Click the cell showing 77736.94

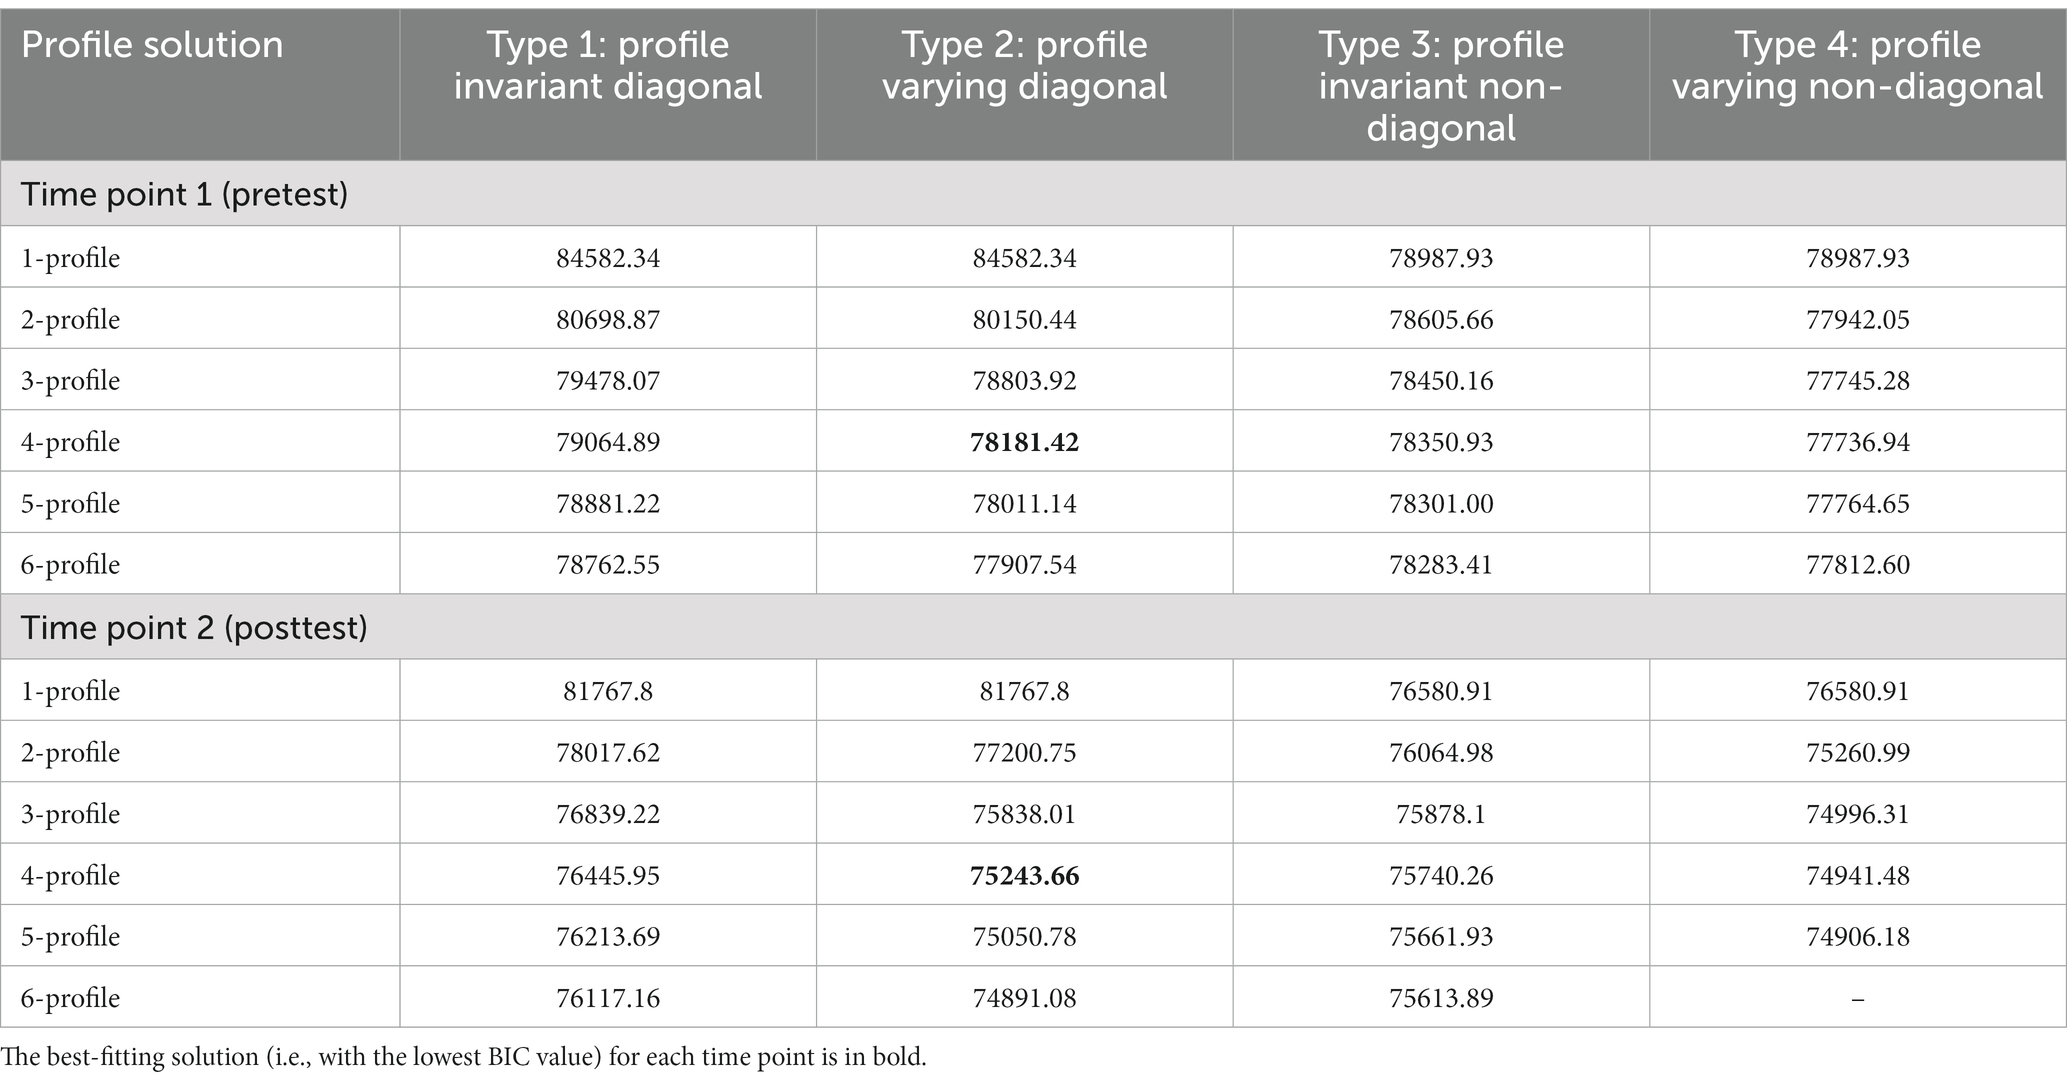tap(1857, 442)
